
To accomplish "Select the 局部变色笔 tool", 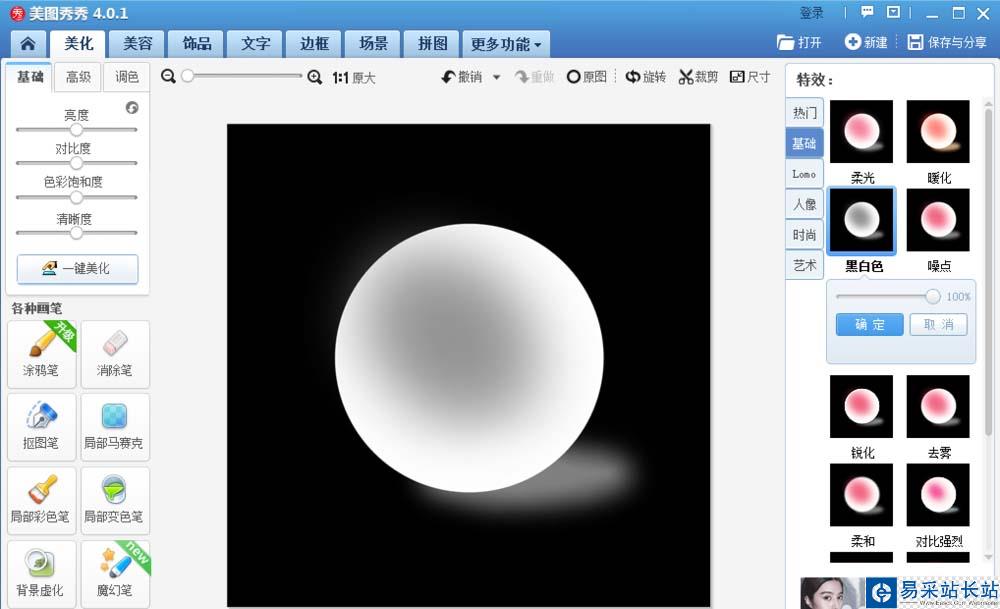I will pyautogui.click(x=115, y=501).
